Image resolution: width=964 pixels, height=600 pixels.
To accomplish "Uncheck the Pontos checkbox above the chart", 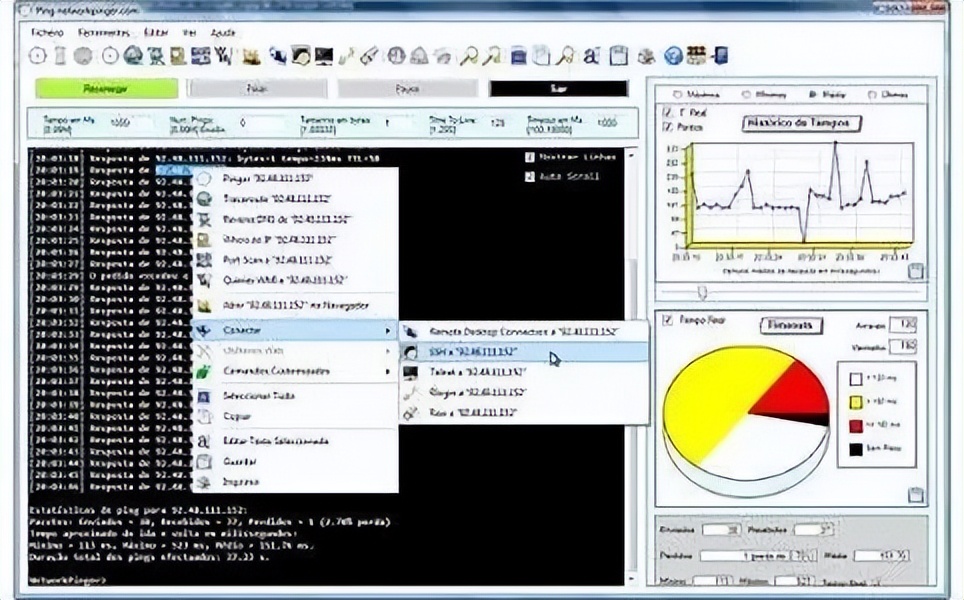I will coord(667,127).
